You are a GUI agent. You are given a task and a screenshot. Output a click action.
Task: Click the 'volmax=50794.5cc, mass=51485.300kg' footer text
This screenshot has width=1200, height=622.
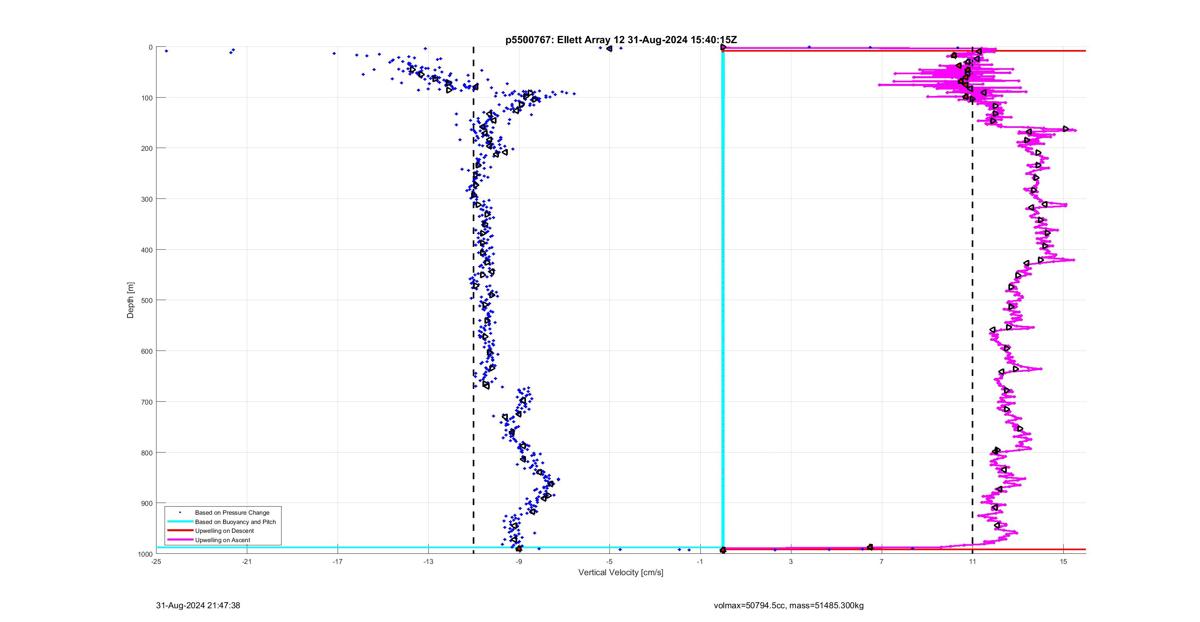(789, 605)
